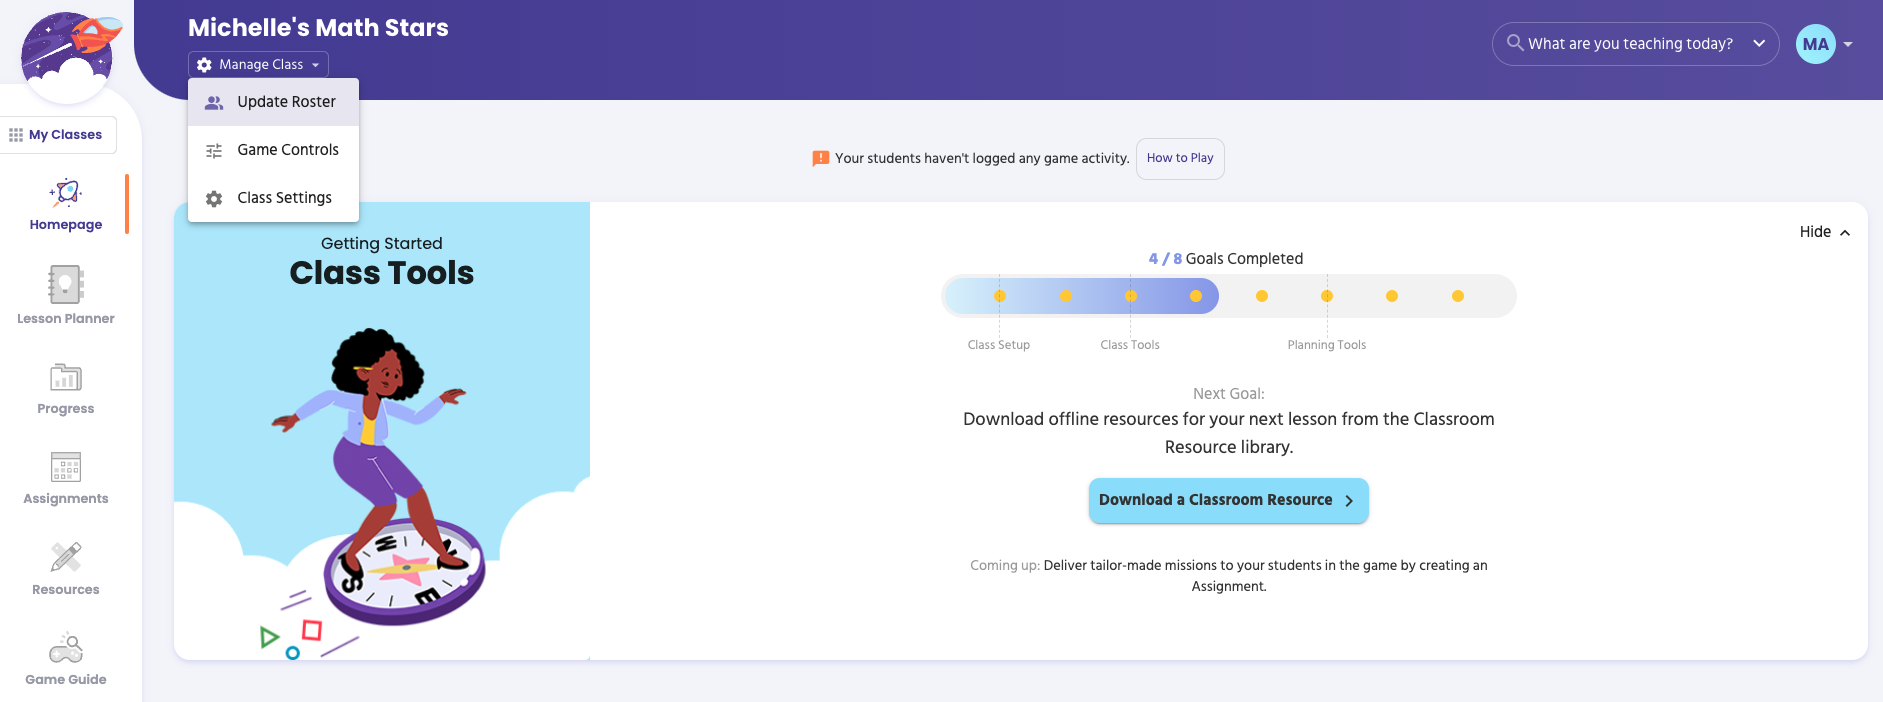Open the Assignments calendar icon
The height and width of the screenshot is (702, 1883).
66,467
